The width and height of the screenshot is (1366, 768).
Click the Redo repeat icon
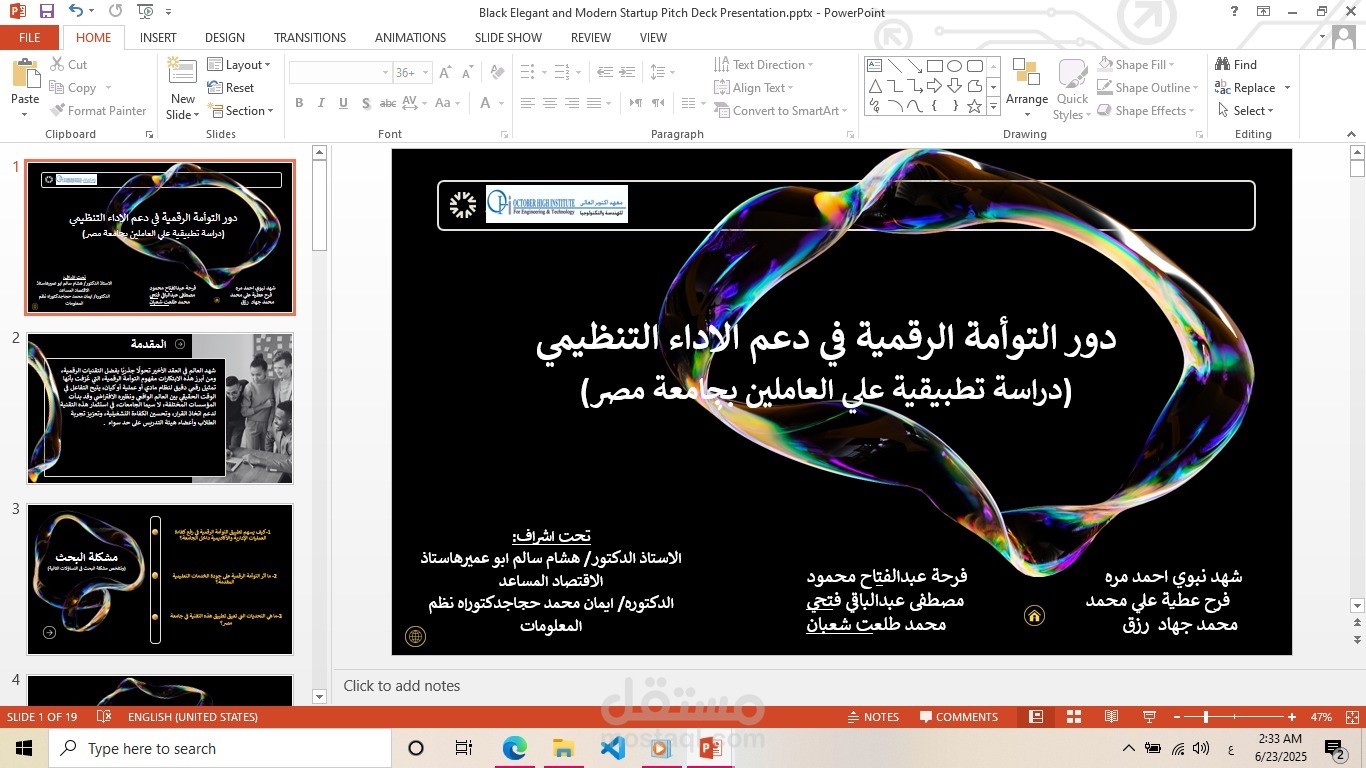click(116, 12)
